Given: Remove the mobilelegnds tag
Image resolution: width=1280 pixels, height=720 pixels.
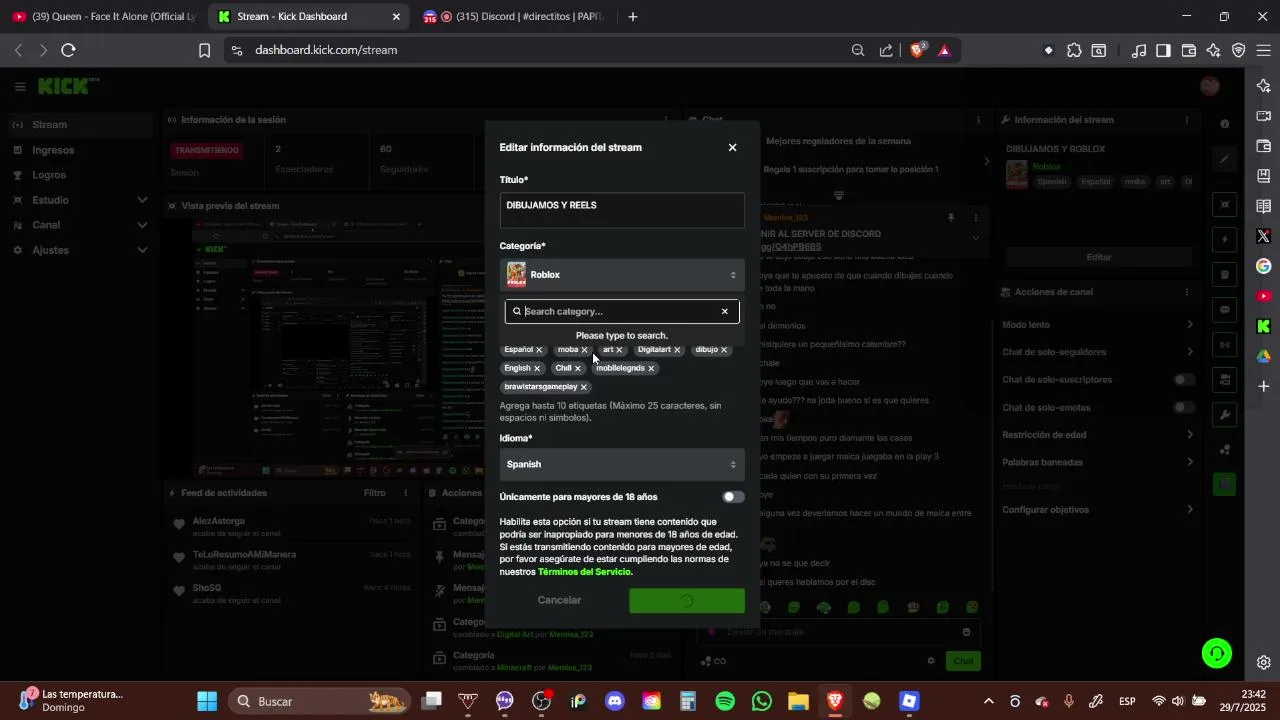Looking at the screenshot, I should (x=651, y=368).
